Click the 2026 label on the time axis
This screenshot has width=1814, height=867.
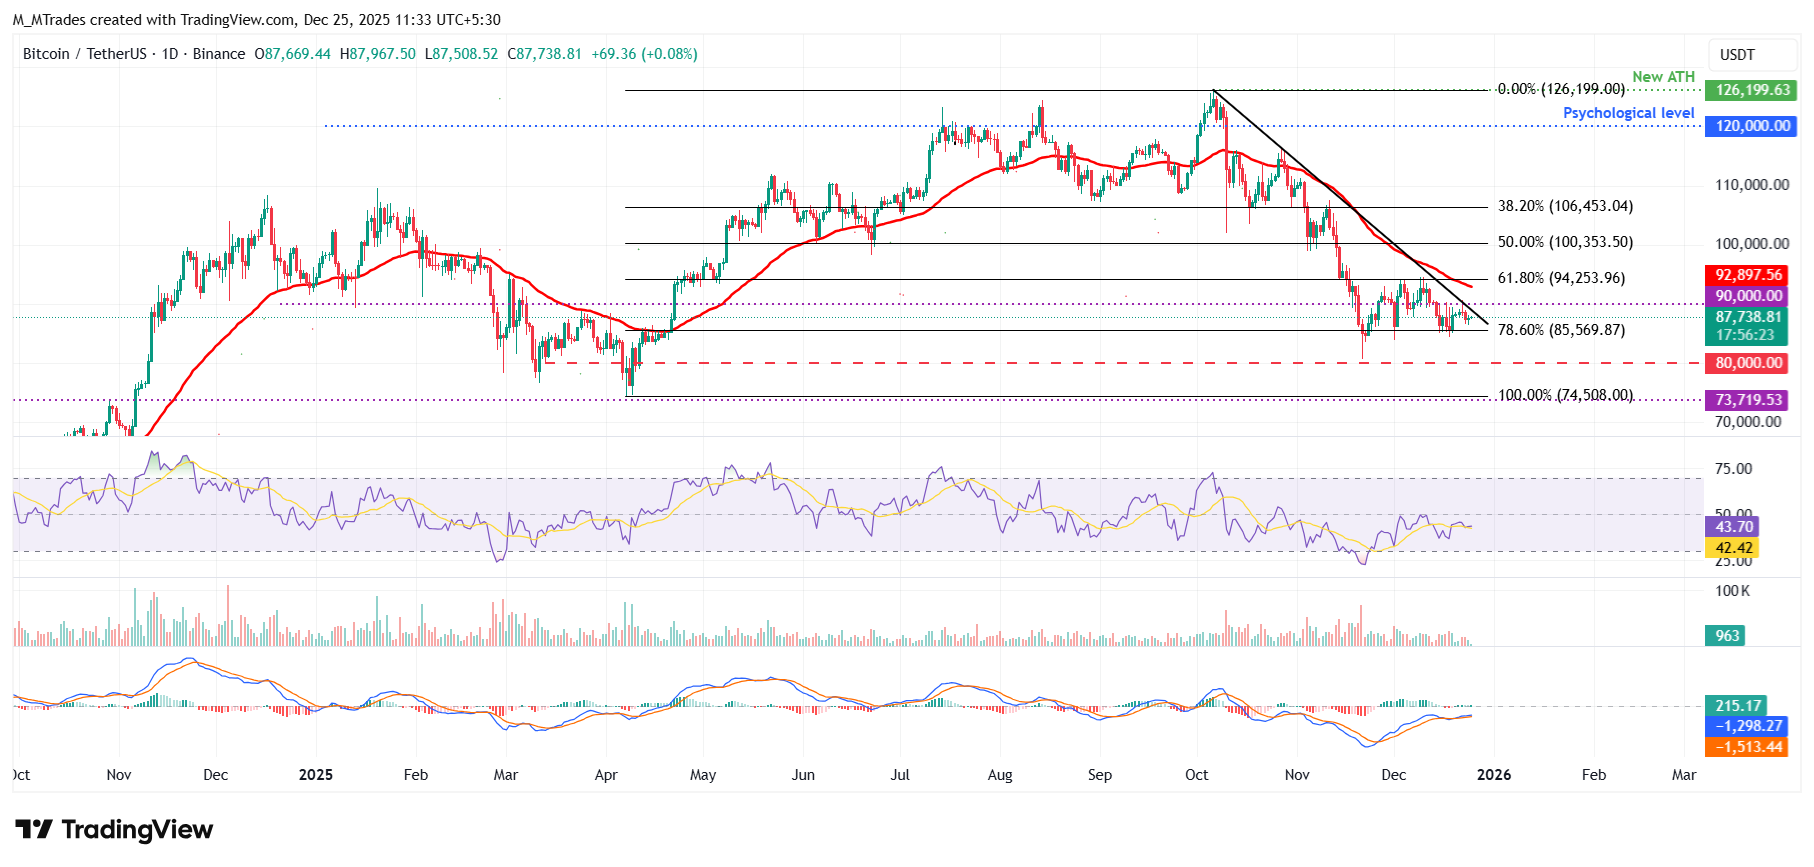(1494, 775)
